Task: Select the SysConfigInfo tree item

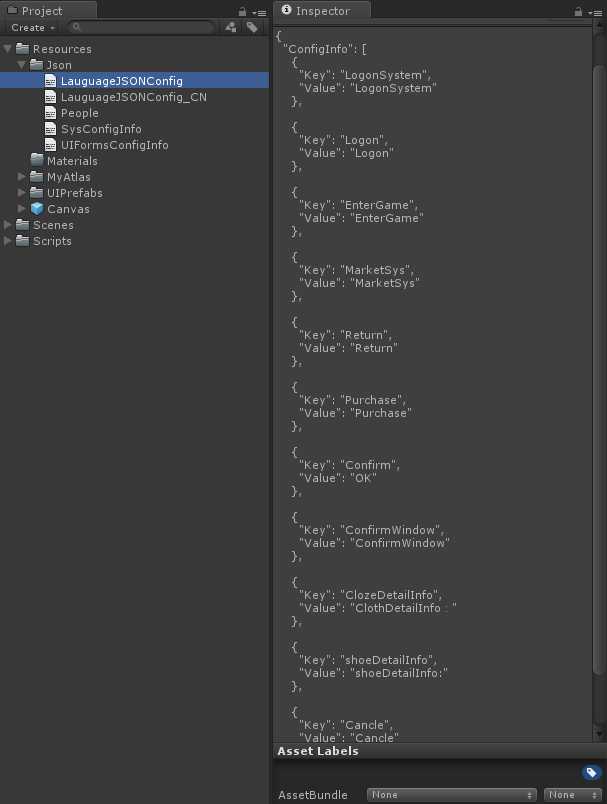Action: pos(134,129)
